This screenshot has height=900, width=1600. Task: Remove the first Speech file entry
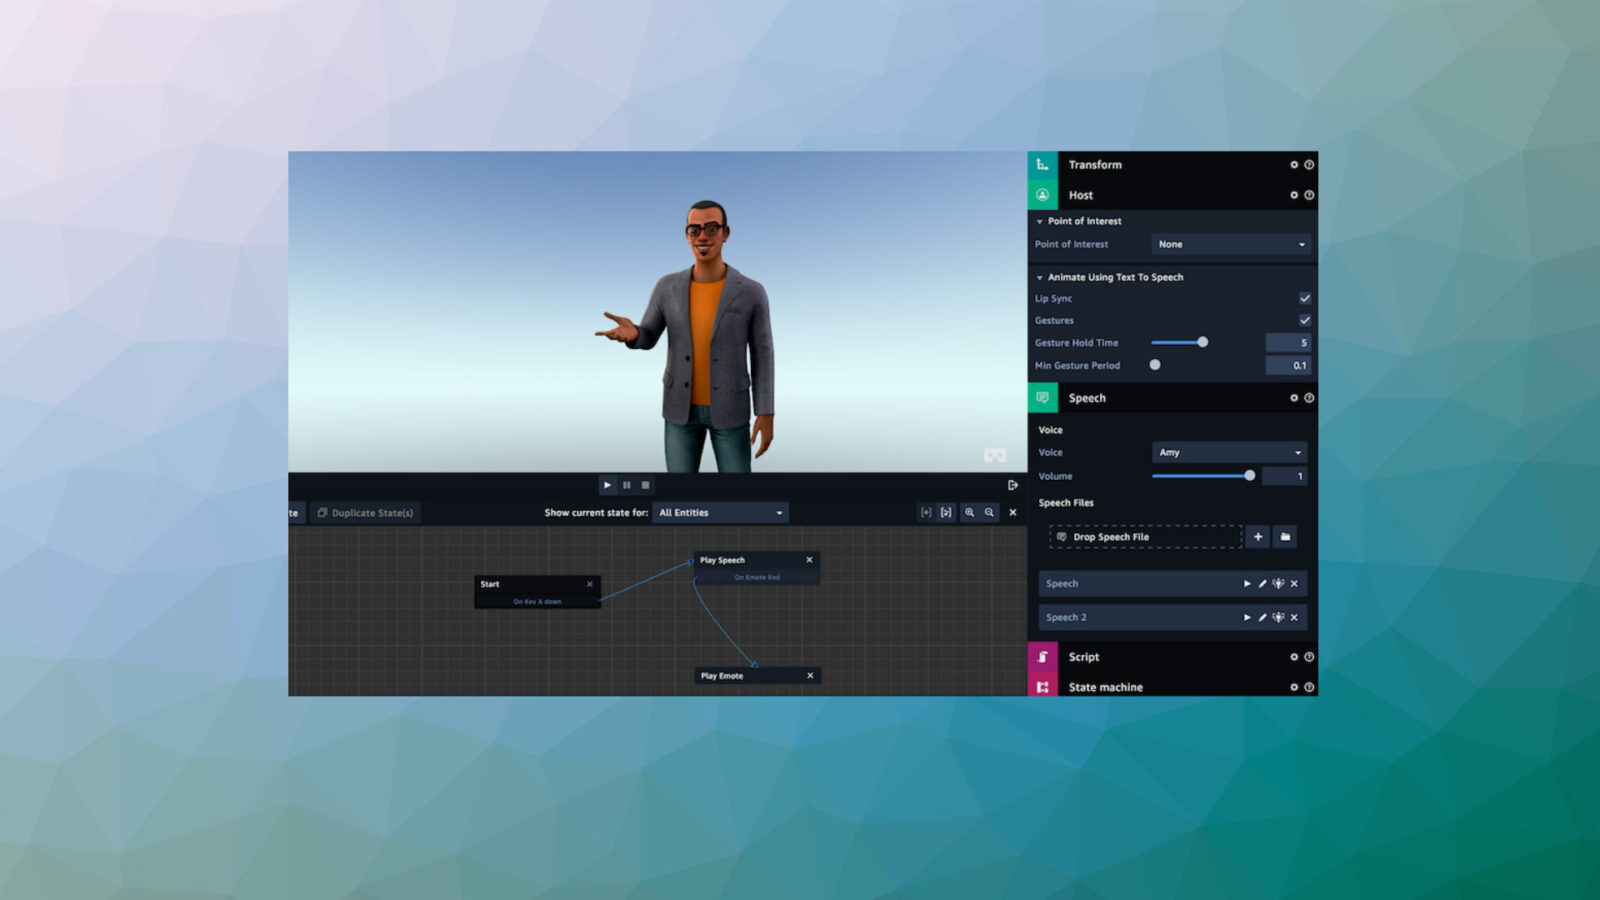[x=1294, y=584]
